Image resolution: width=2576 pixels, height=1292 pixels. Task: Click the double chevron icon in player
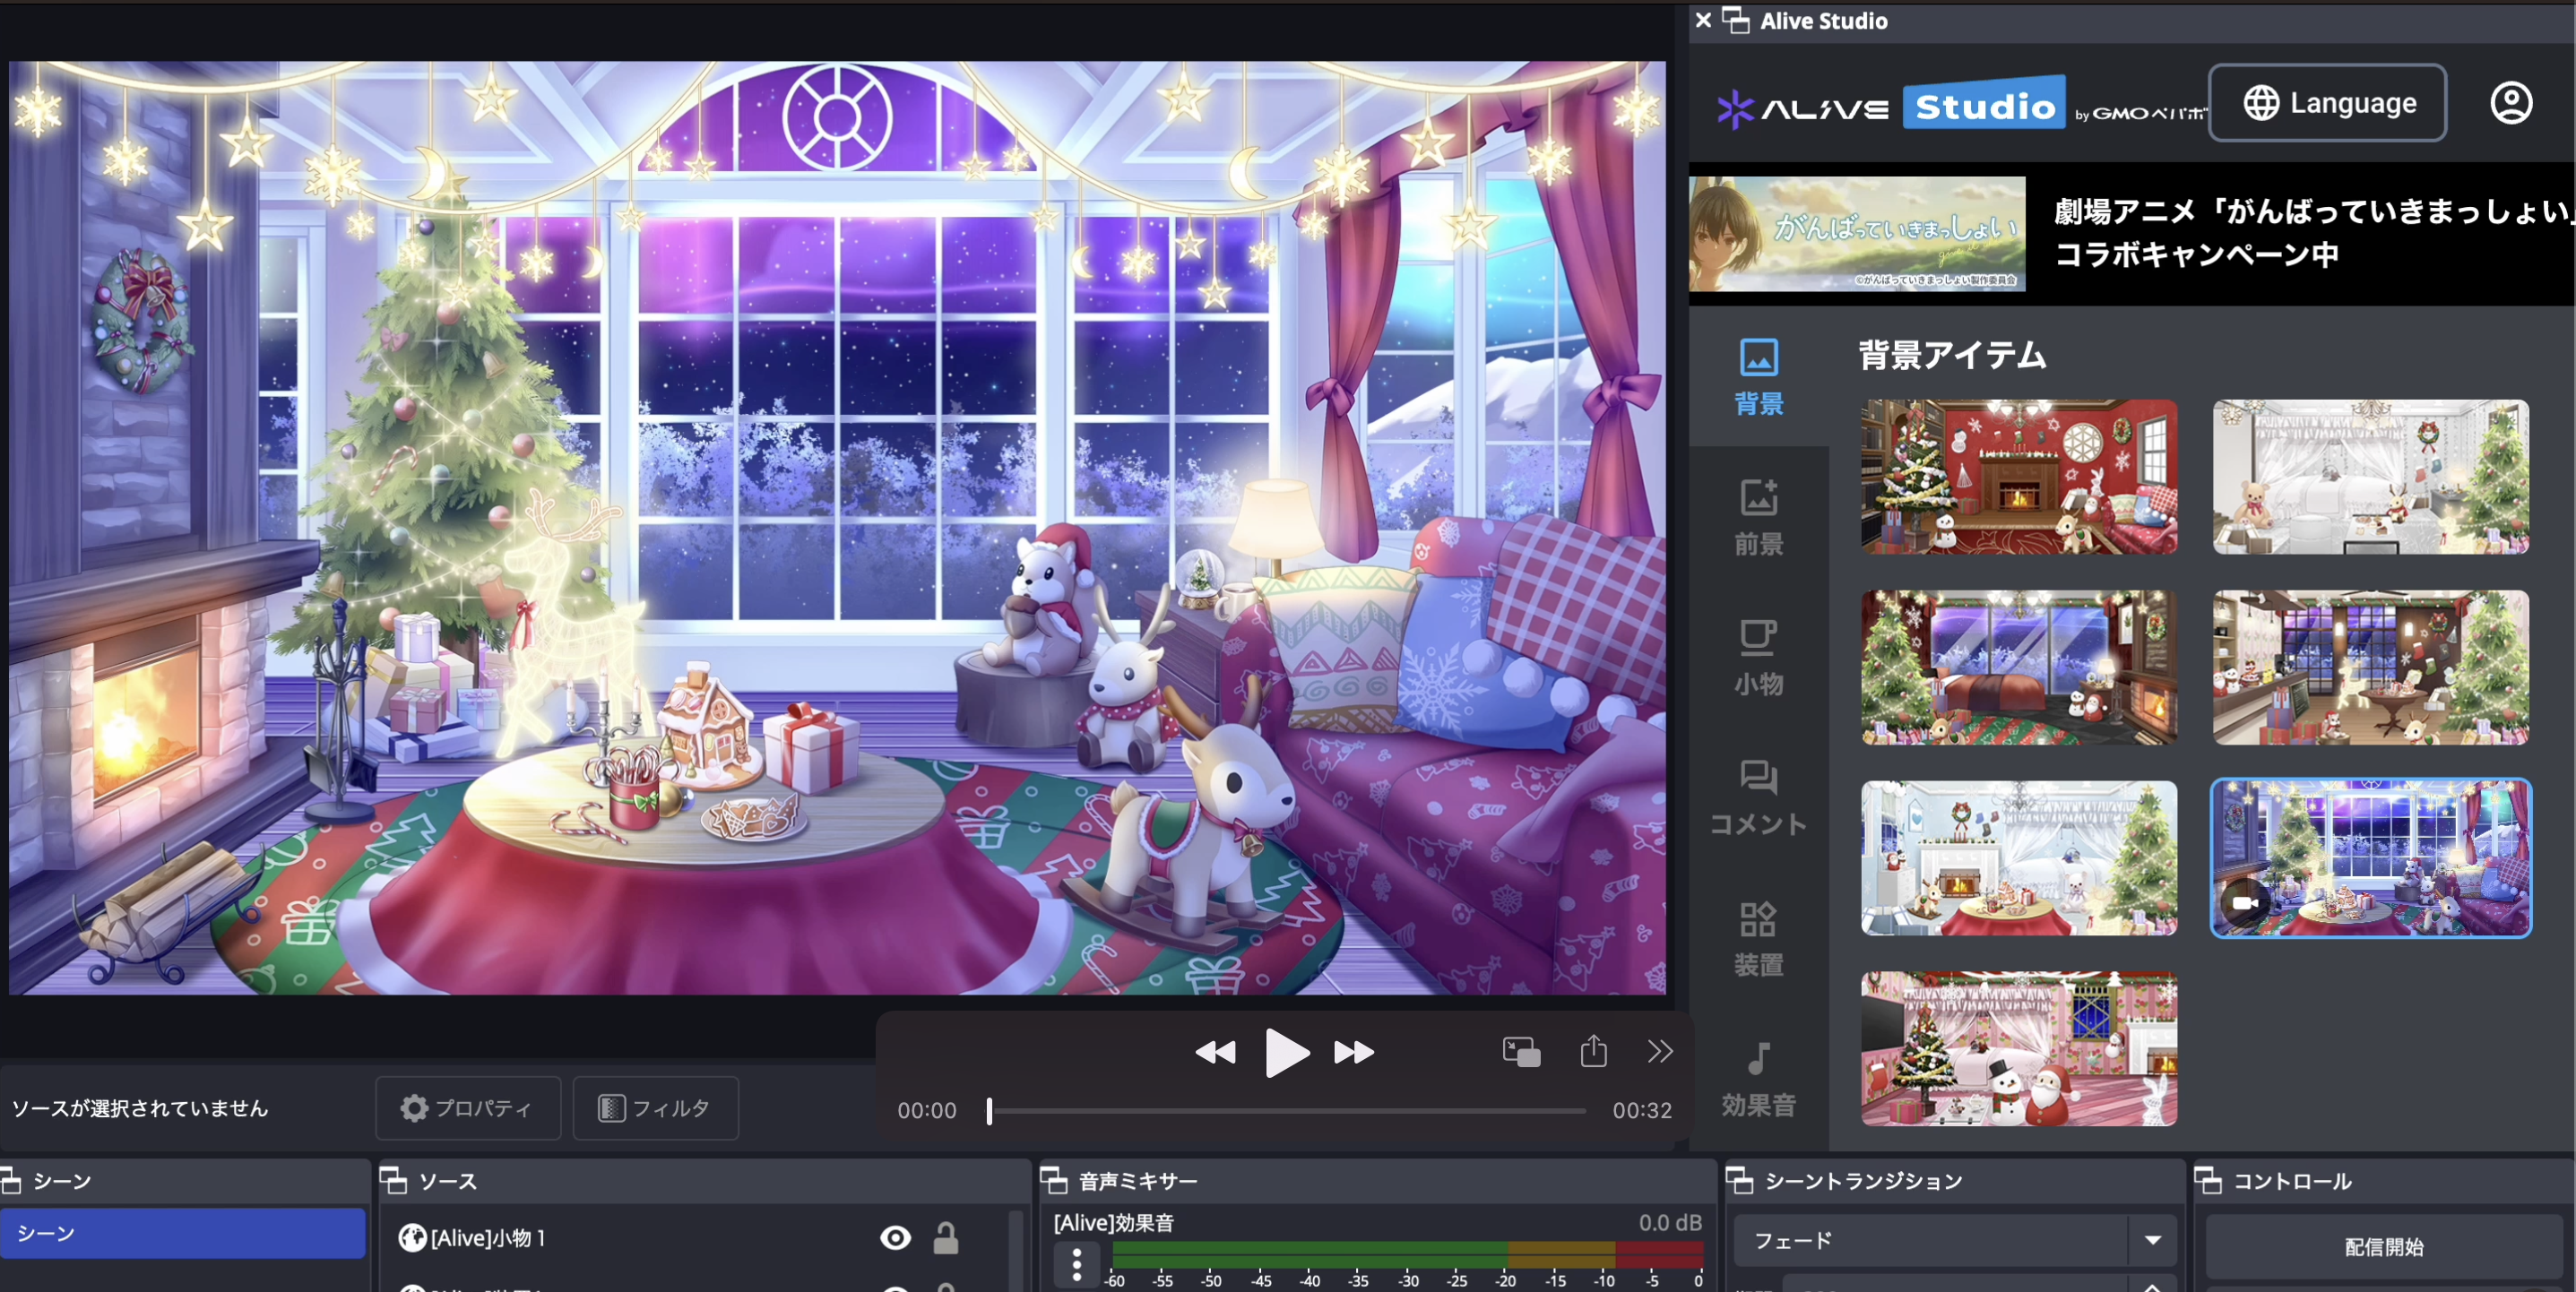click(1660, 1051)
